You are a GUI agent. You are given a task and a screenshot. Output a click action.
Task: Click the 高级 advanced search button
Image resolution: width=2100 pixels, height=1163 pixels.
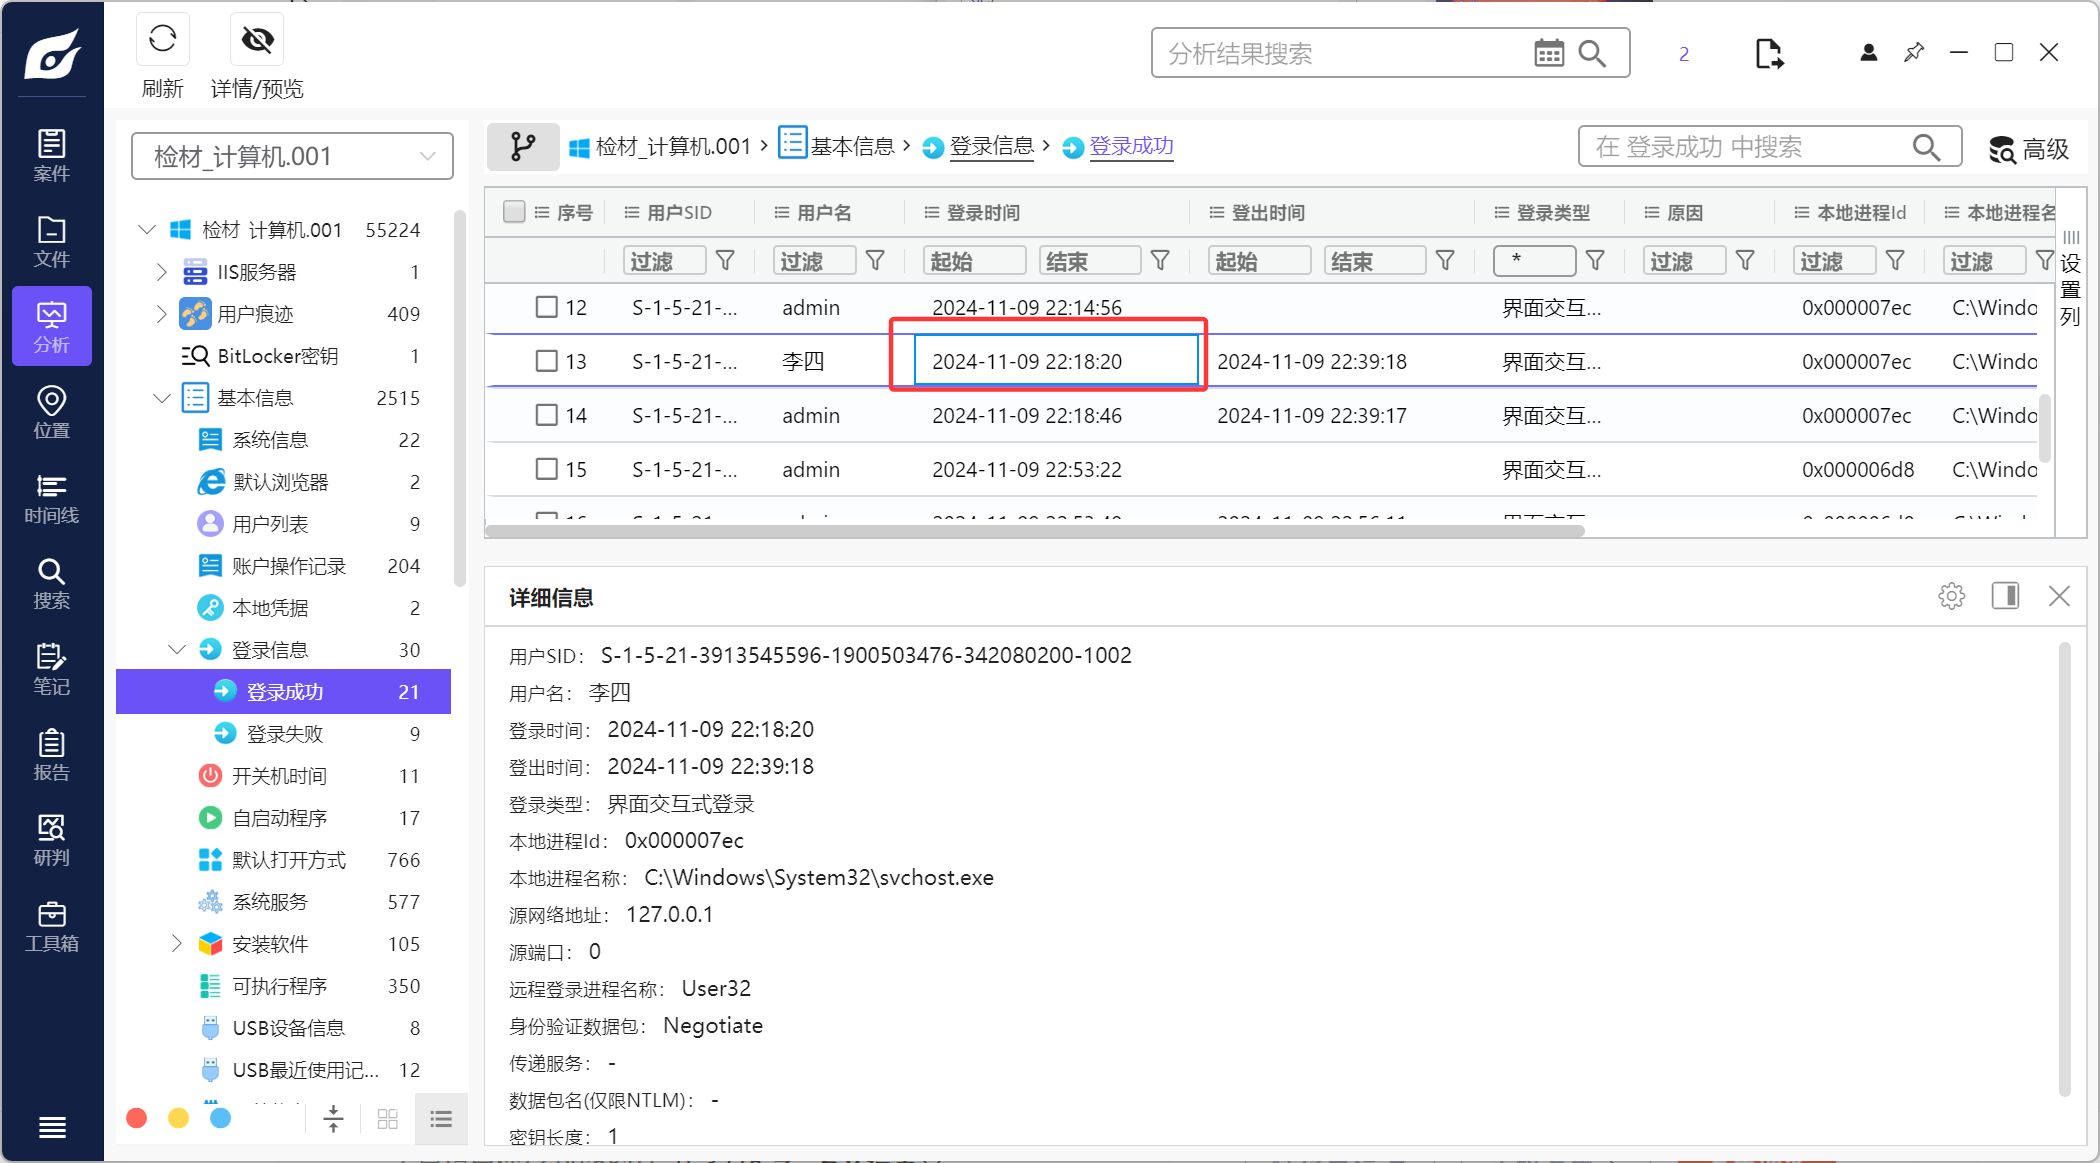[x=2029, y=149]
